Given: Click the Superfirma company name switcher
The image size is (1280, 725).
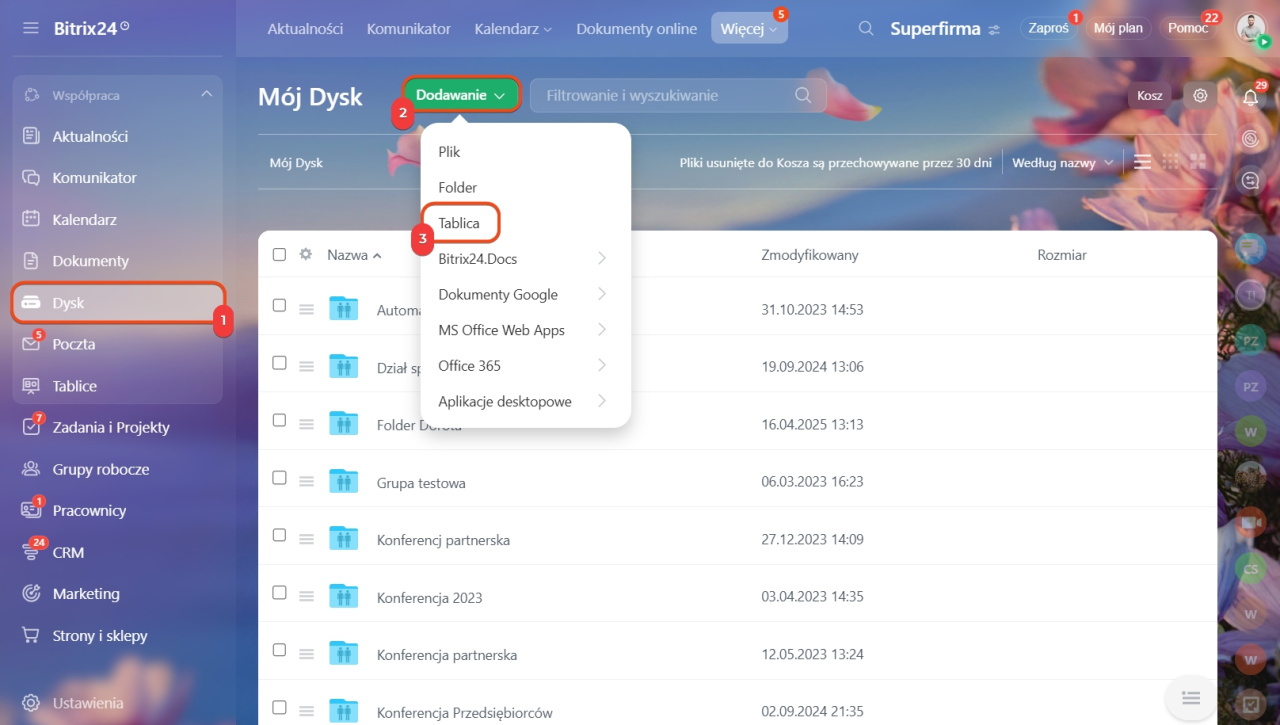Looking at the screenshot, I should [945, 29].
